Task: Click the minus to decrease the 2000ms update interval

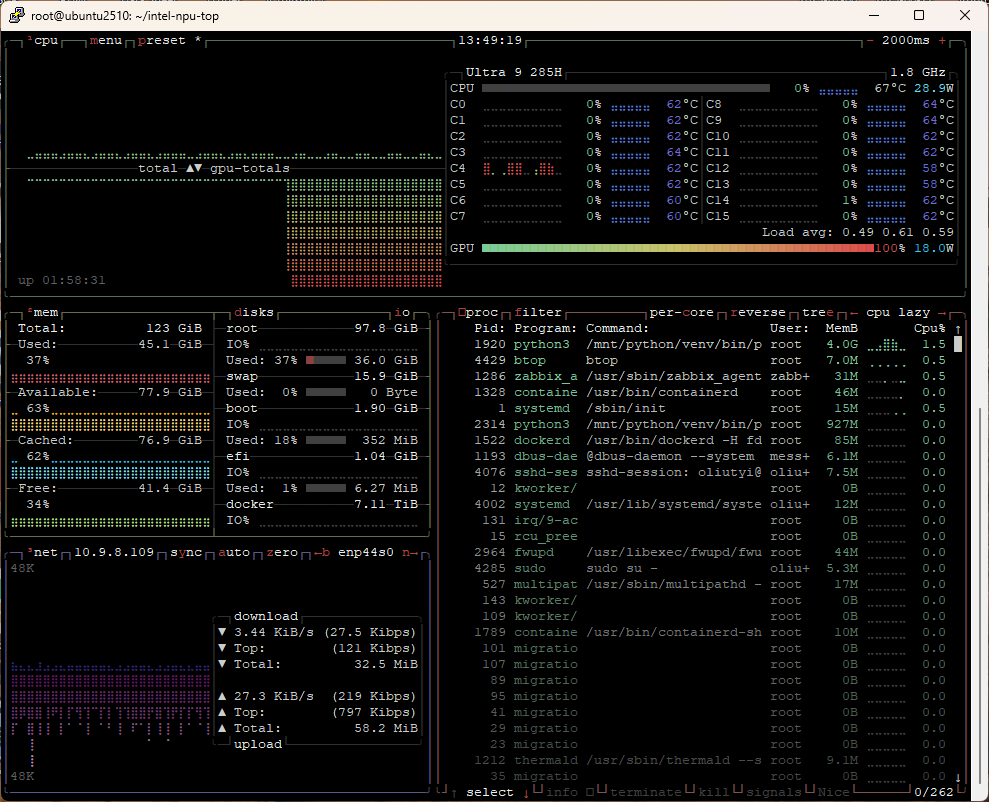Action: [870, 41]
